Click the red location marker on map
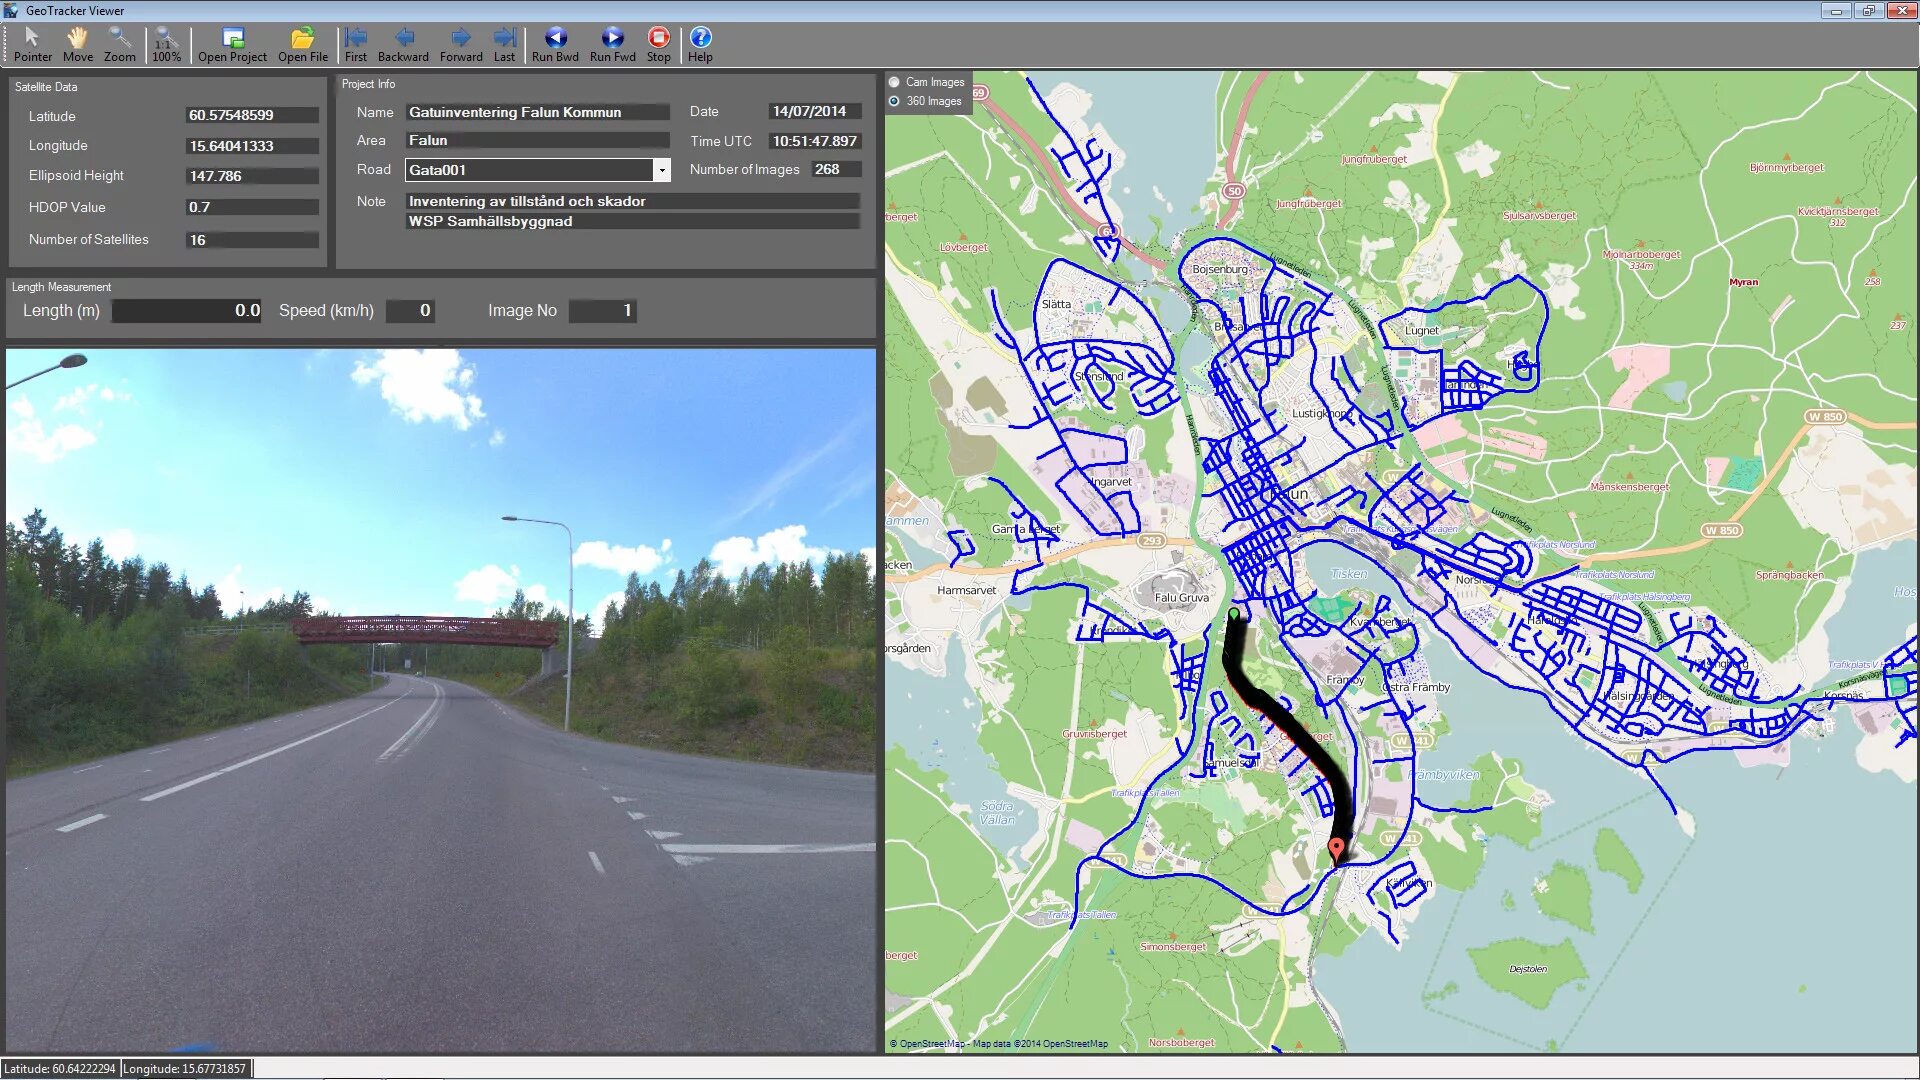The width and height of the screenshot is (1920, 1080). (1336, 849)
